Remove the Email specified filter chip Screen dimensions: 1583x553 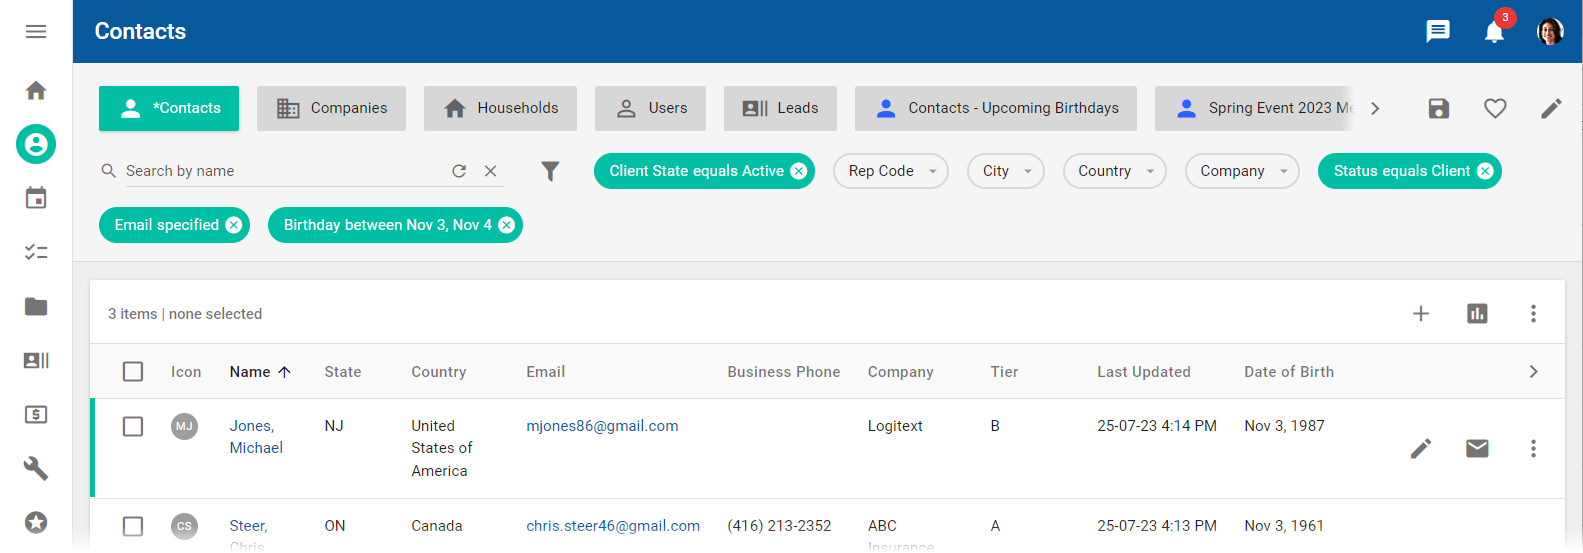click(234, 225)
